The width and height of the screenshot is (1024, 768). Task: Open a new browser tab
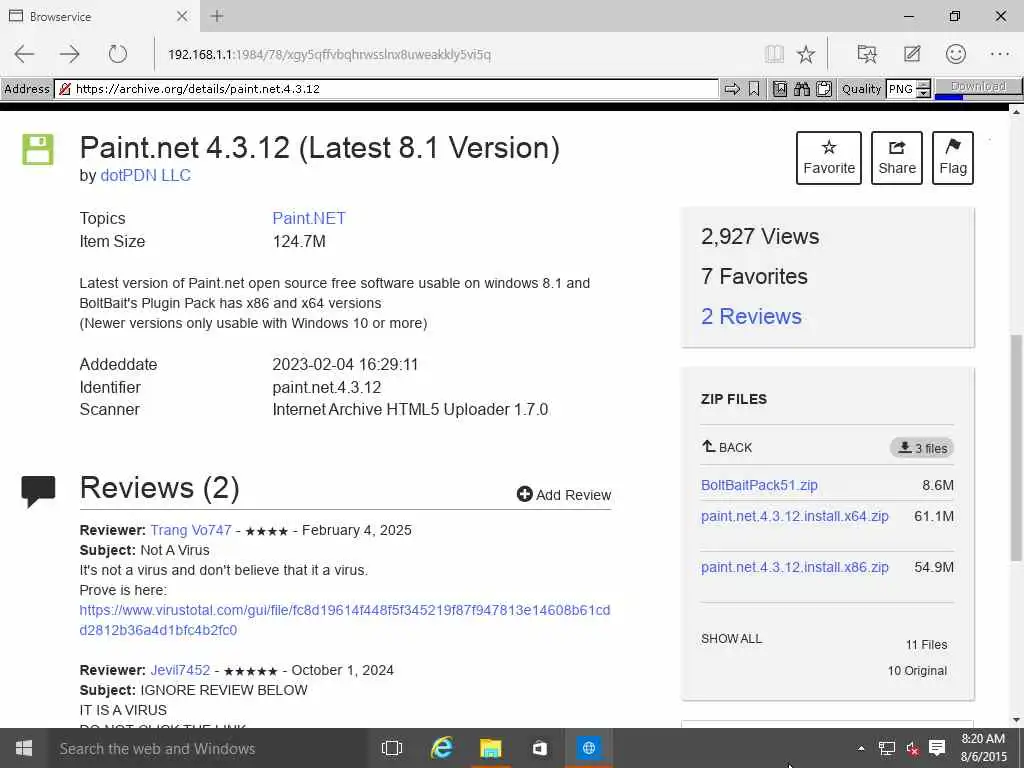[217, 16]
